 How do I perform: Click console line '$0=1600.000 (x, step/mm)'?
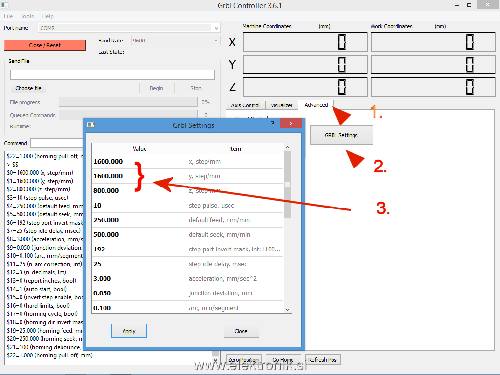pyautogui.click(x=40, y=173)
